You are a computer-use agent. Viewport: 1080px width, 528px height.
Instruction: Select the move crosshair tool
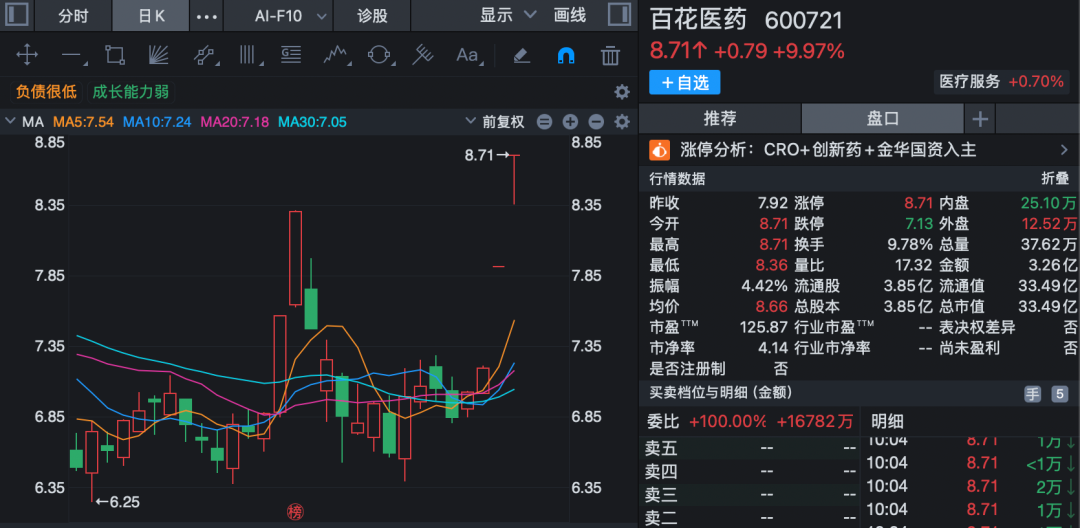coord(27,54)
